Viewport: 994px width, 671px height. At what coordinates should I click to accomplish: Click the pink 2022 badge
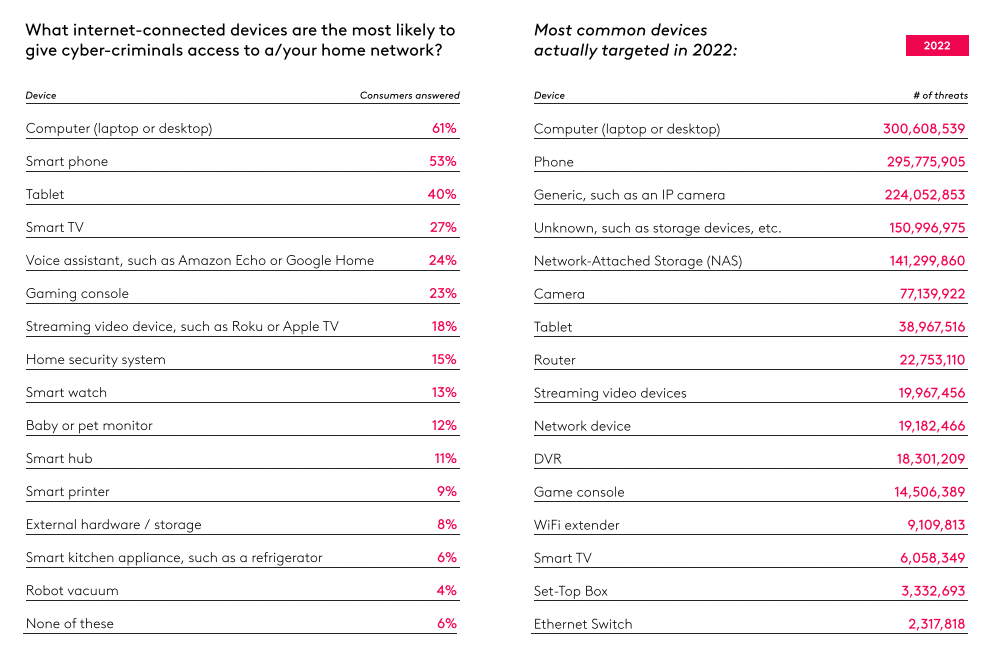937,46
